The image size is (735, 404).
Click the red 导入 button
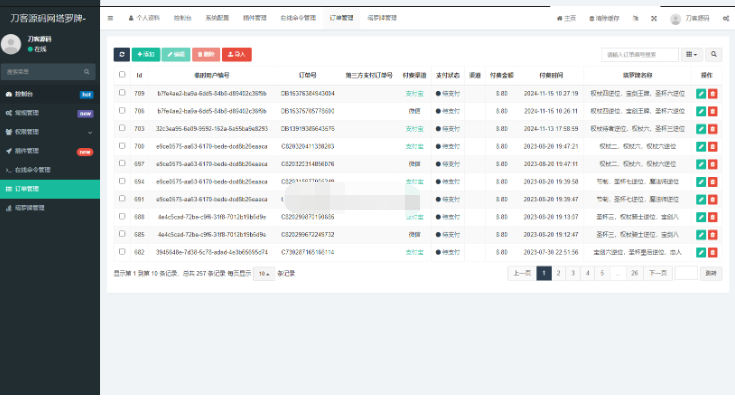tap(237, 54)
